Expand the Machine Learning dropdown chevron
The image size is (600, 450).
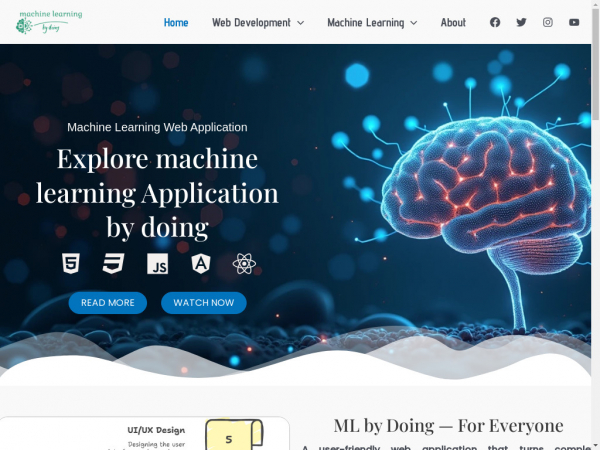coord(413,23)
